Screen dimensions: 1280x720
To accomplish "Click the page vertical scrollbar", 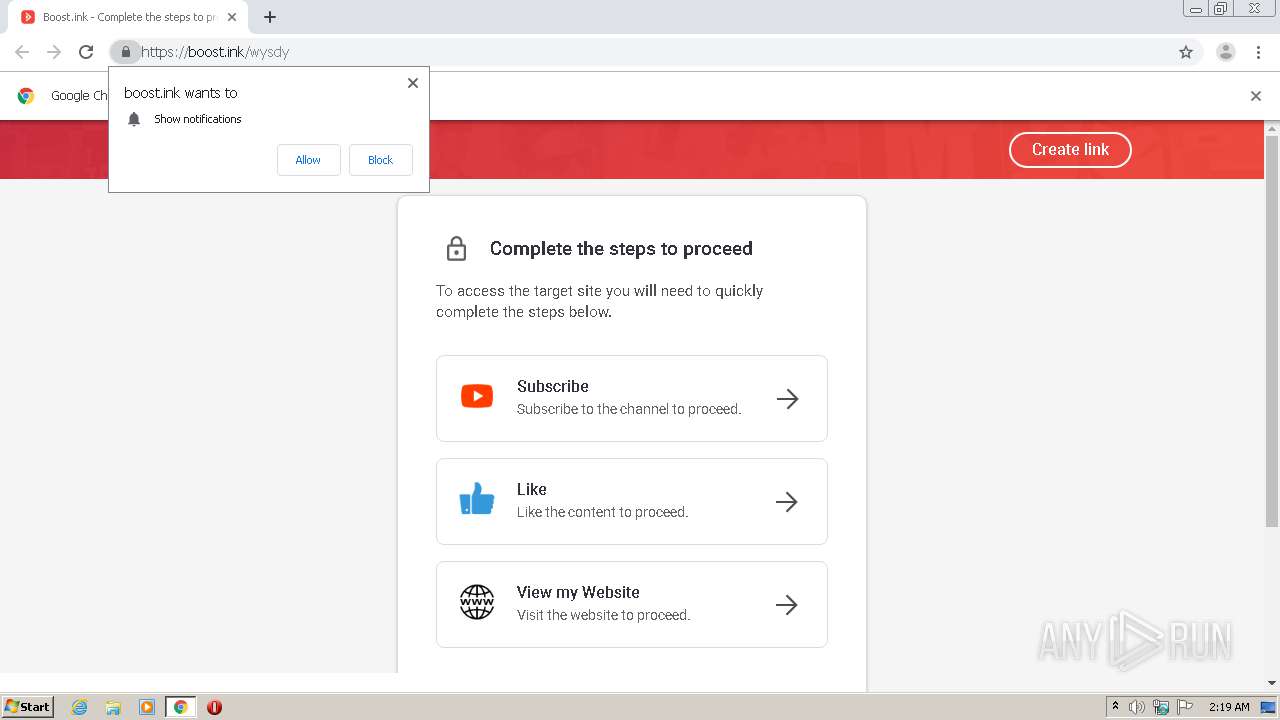I will 1272,330.
